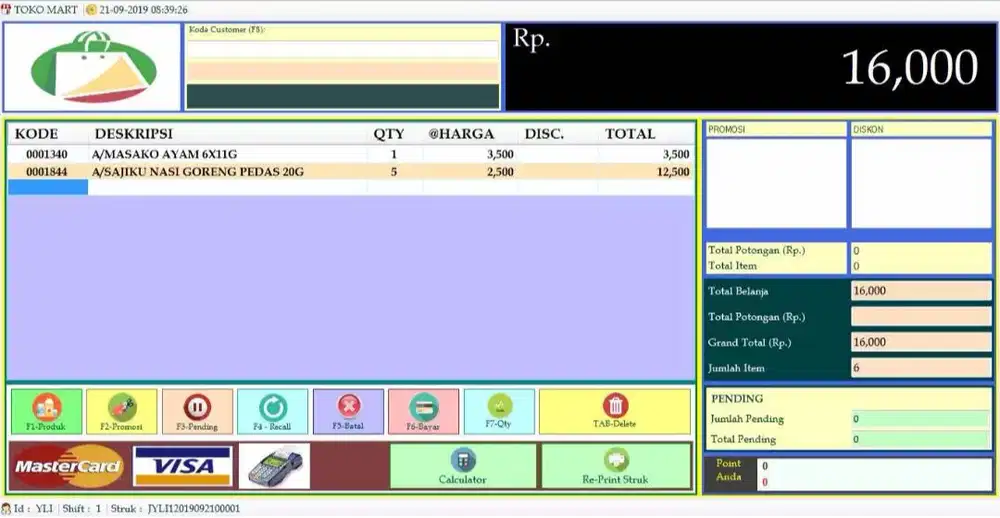Click the user icon in the status bar
1000x518 pixels.
point(6,508)
